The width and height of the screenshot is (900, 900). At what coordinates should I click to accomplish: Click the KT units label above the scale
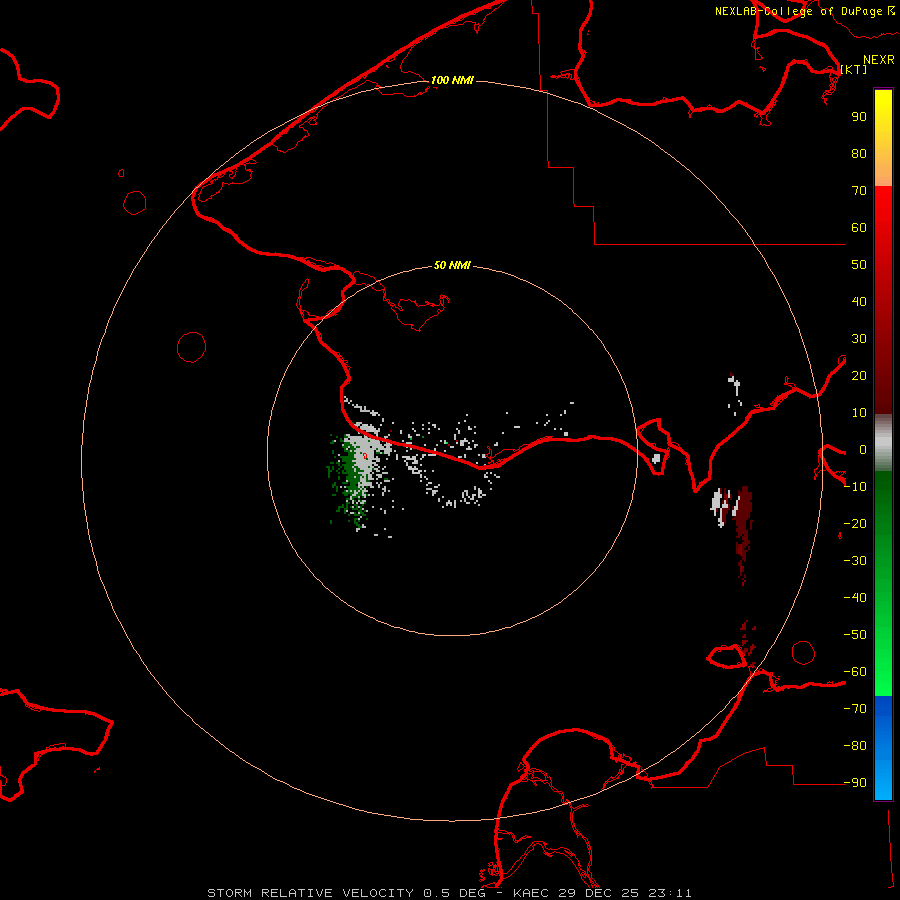(x=853, y=69)
